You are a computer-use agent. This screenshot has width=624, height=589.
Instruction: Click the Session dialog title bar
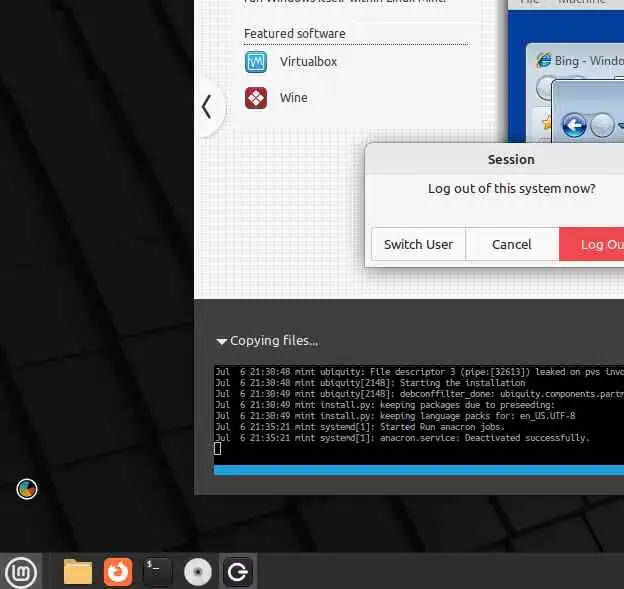pyautogui.click(x=495, y=159)
